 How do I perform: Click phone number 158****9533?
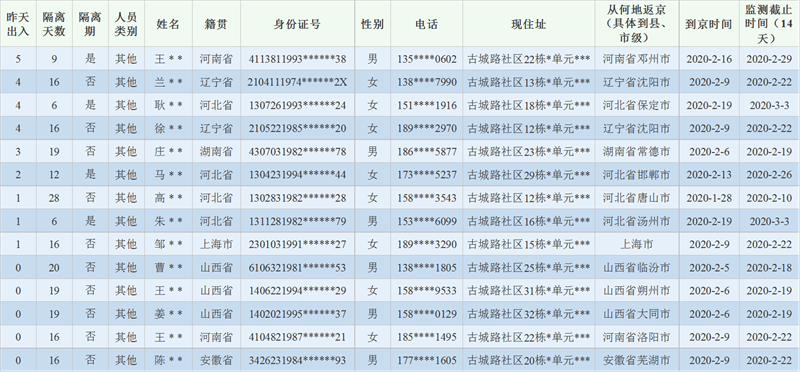[x=427, y=291]
